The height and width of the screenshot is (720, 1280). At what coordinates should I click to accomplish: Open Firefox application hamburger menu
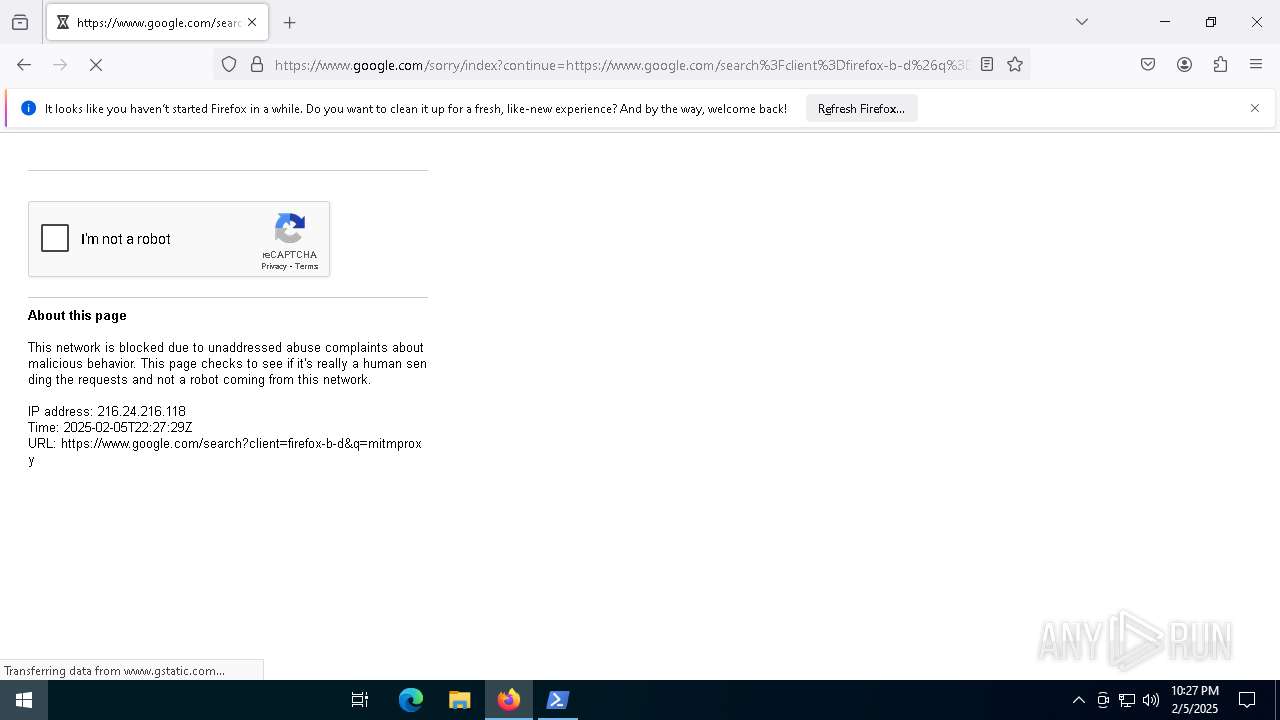[1256, 65]
